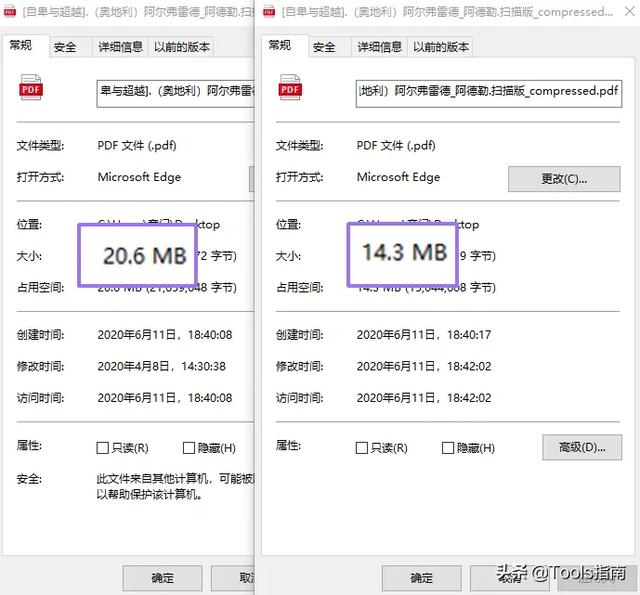Click 取消 button in left window

click(x=233, y=578)
